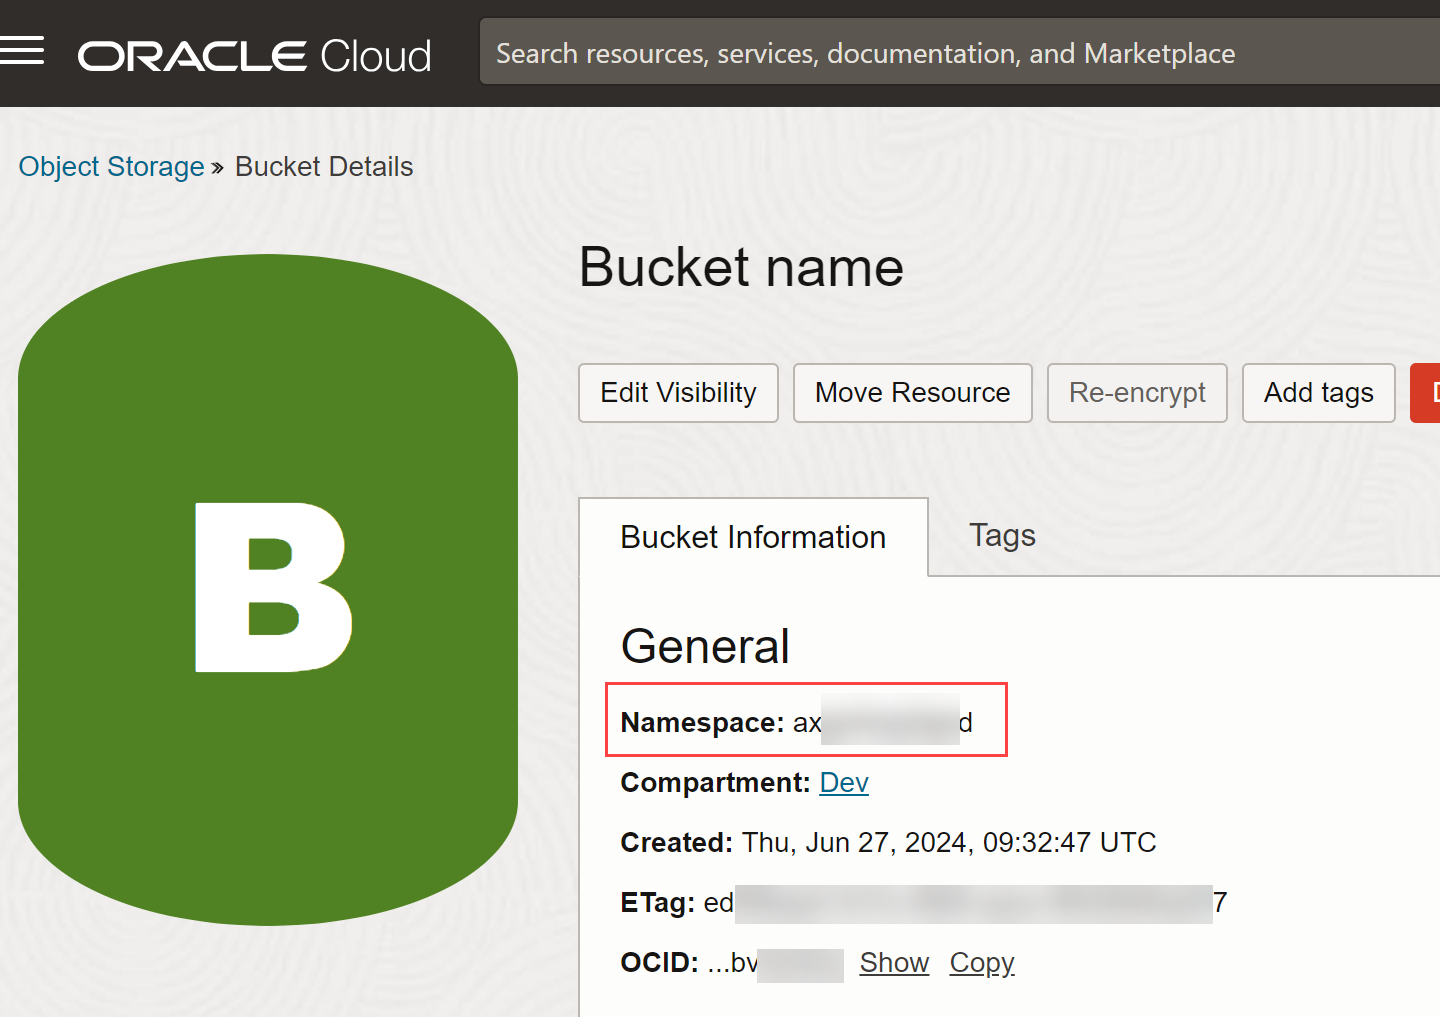Viewport: 1440px width, 1017px height.
Task: Click the highlighted Namespace value
Action: pyautogui.click(x=882, y=722)
